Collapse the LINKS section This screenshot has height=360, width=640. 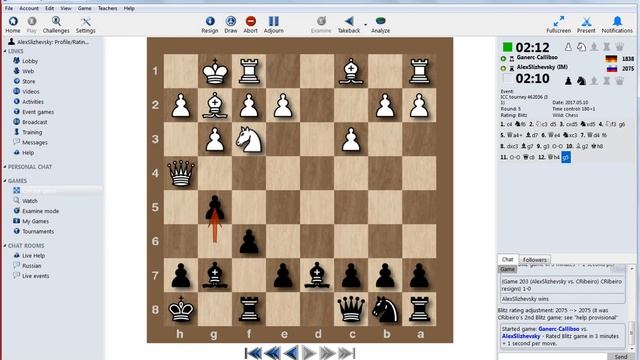pyautogui.click(x=5, y=51)
